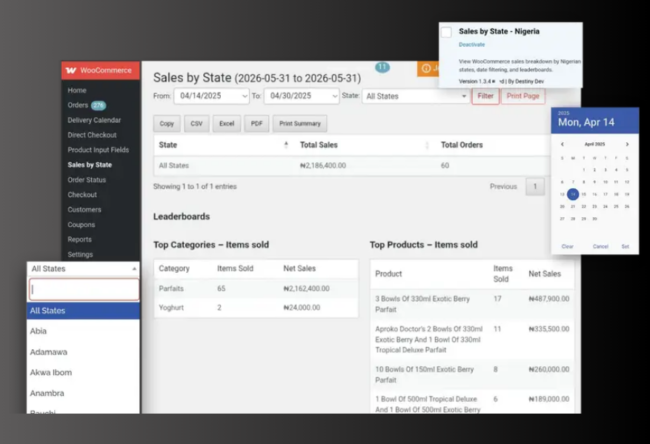This screenshot has height=444, width=650.
Task: Open Product Input Fields menu item
Action: [x=98, y=150]
